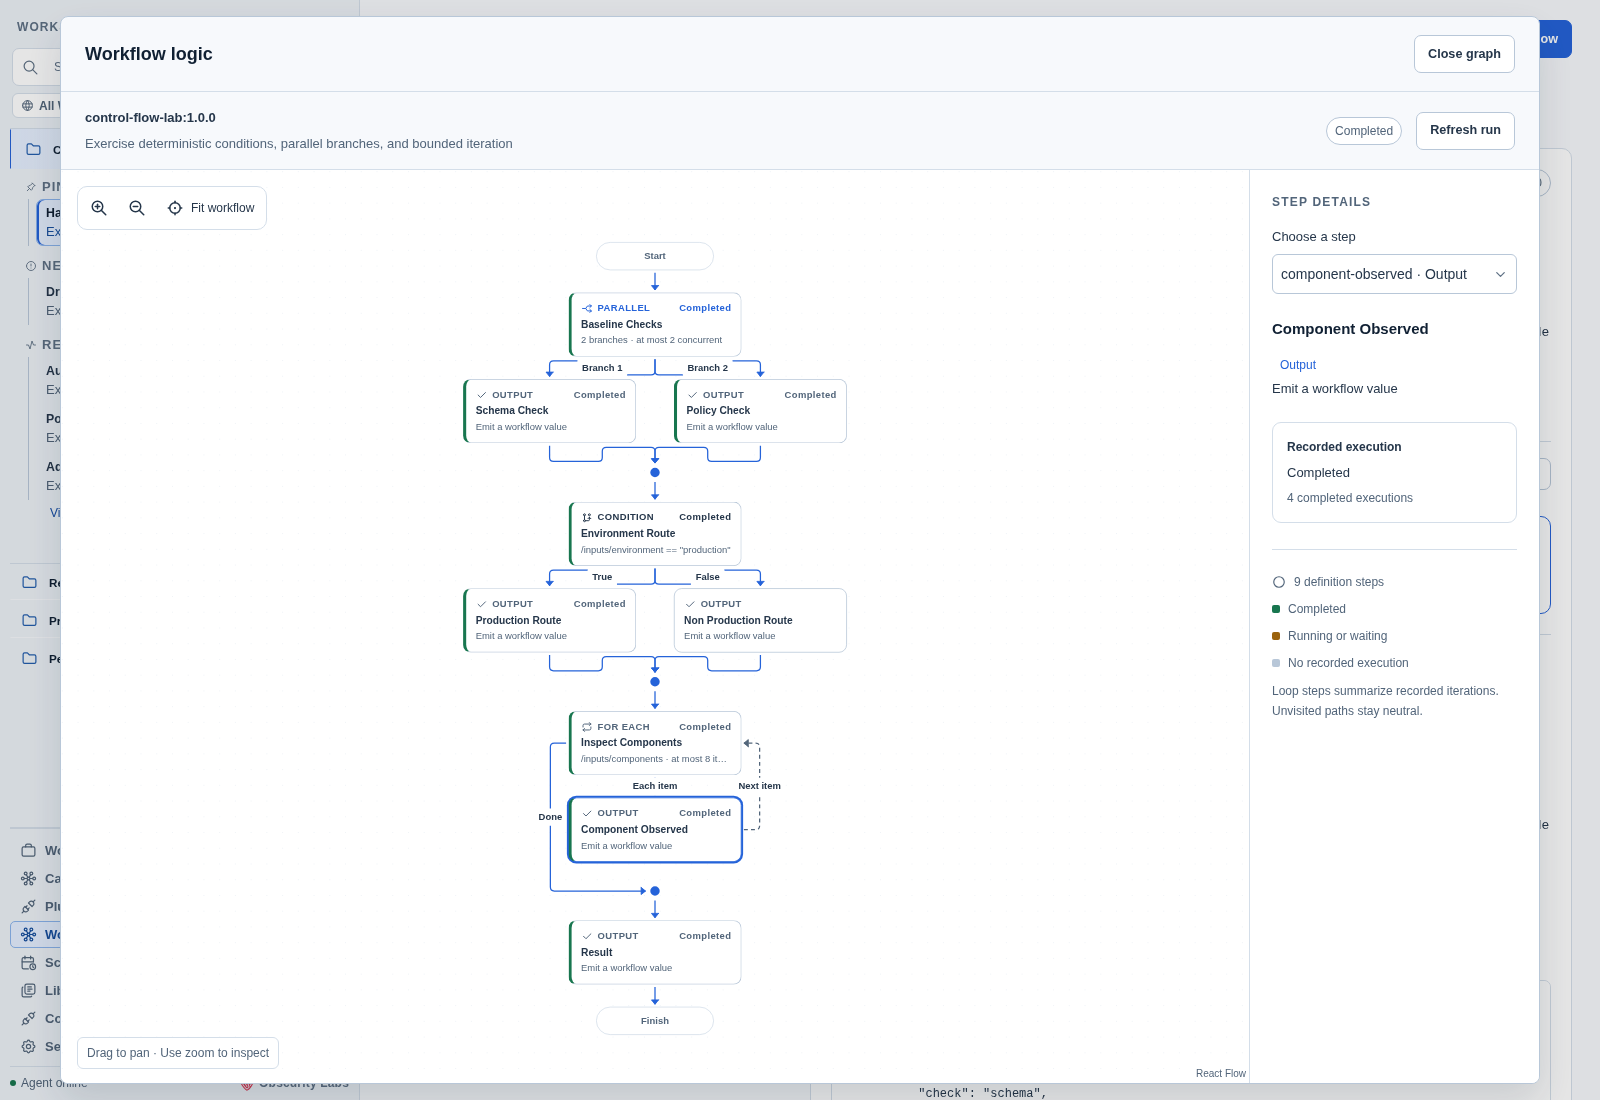Refresh the workflow run

click(x=1465, y=130)
